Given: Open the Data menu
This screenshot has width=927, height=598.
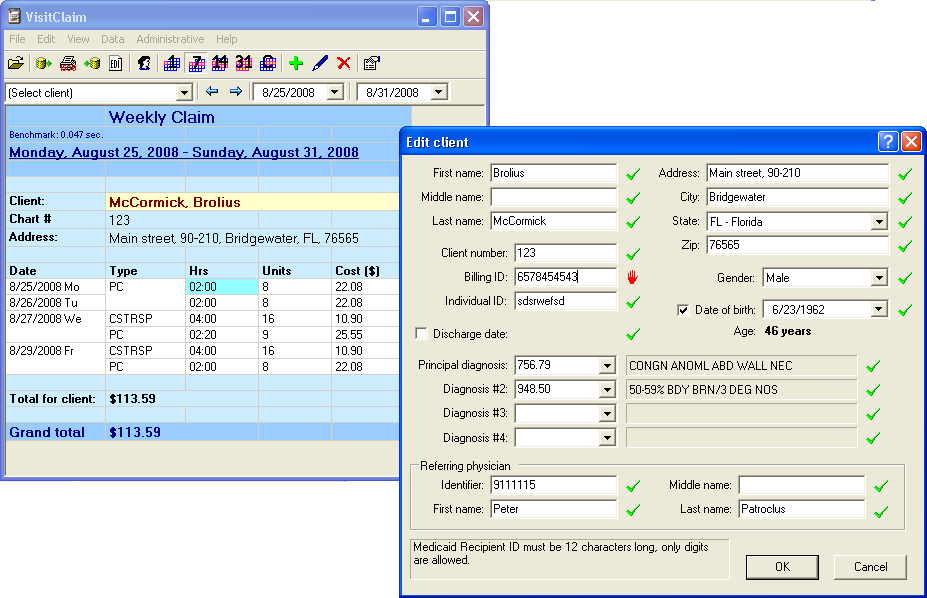Looking at the screenshot, I should click(x=113, y=39).
